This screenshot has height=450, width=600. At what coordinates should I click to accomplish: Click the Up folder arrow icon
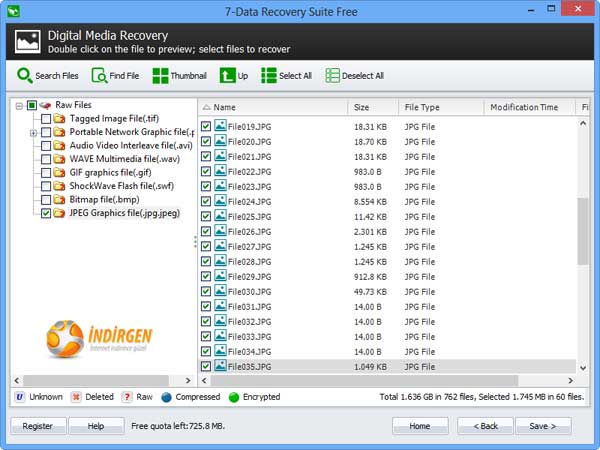pyautogui.click(x=227, y=76)
